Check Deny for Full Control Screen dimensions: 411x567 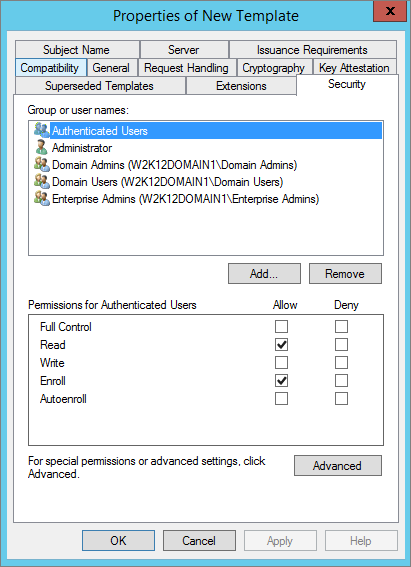pyautogui.click(x=341, y=327)
